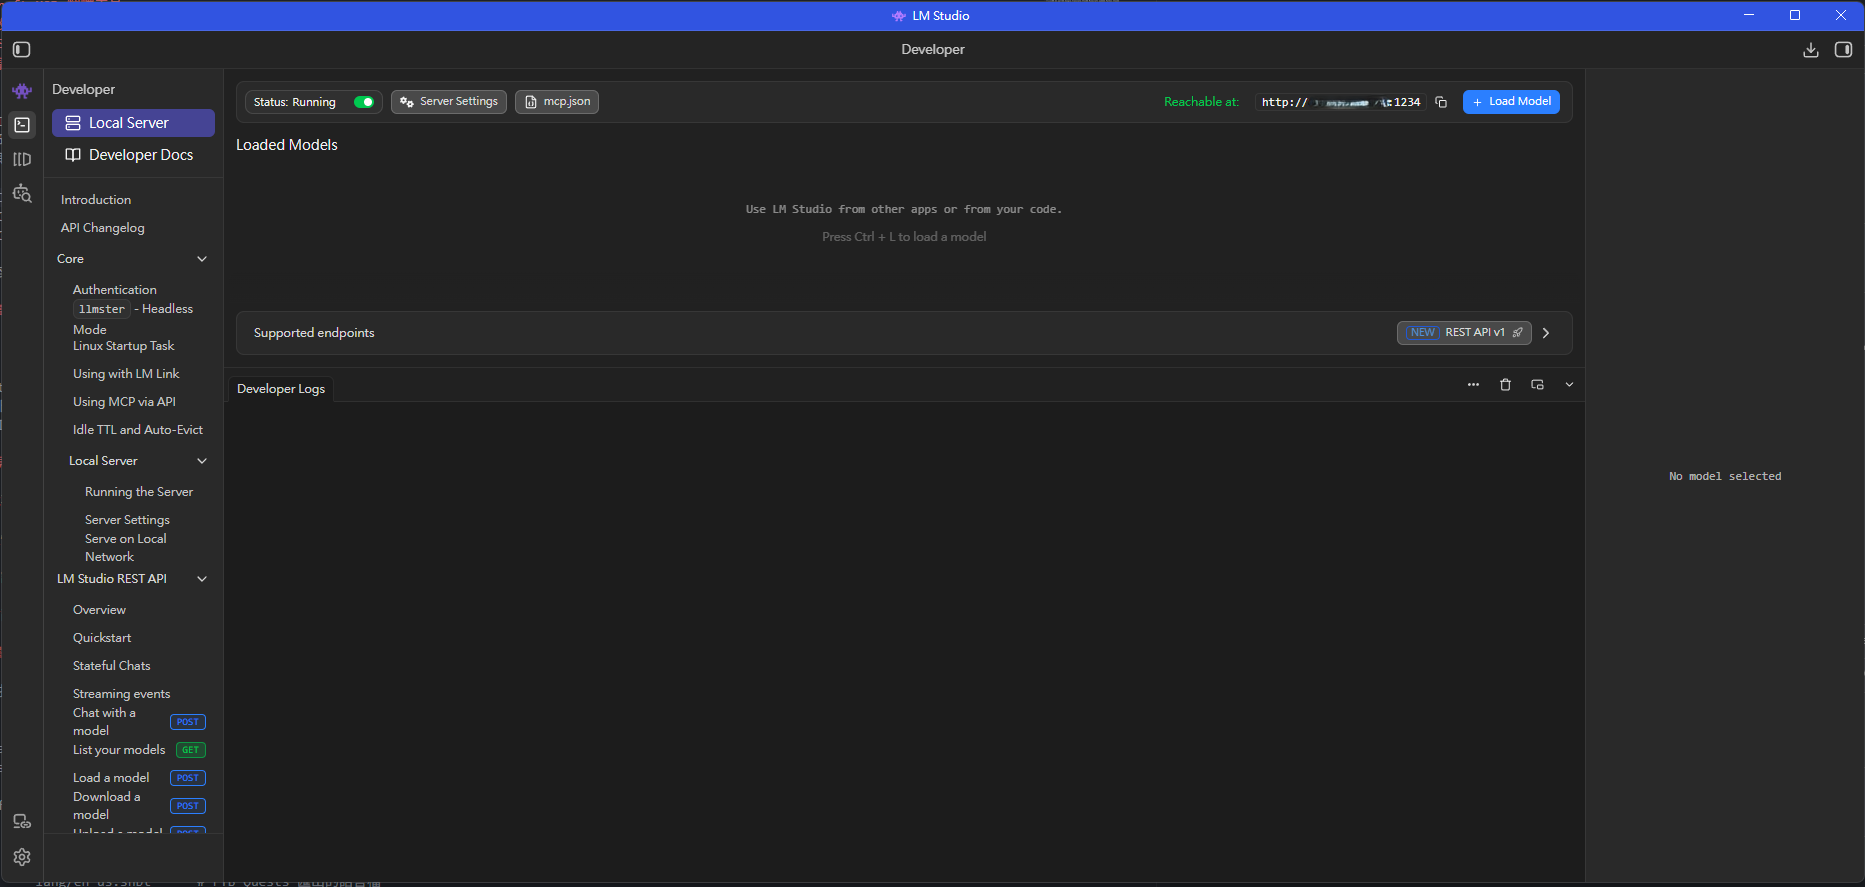Open Running the Server doc

139,492
